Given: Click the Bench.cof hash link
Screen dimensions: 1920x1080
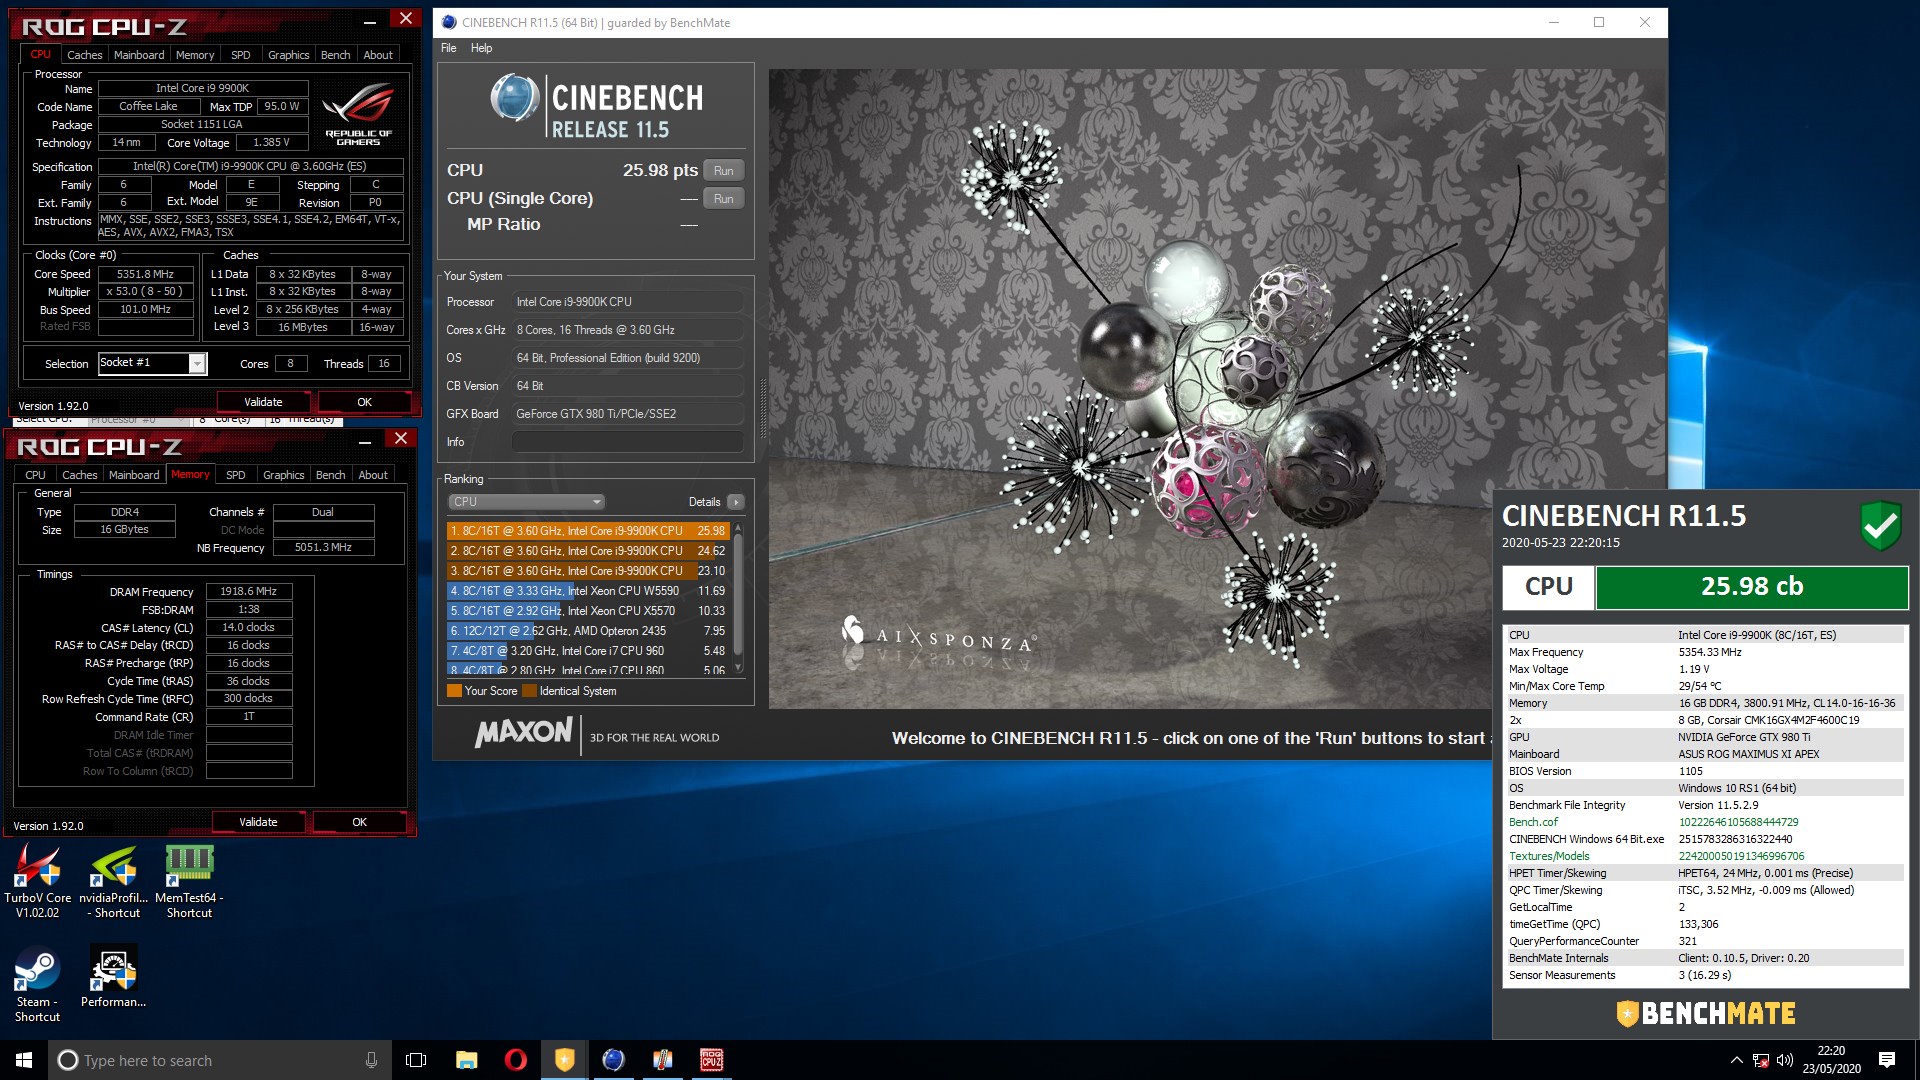Looking at the screenshot, I should coord(1738,822).
